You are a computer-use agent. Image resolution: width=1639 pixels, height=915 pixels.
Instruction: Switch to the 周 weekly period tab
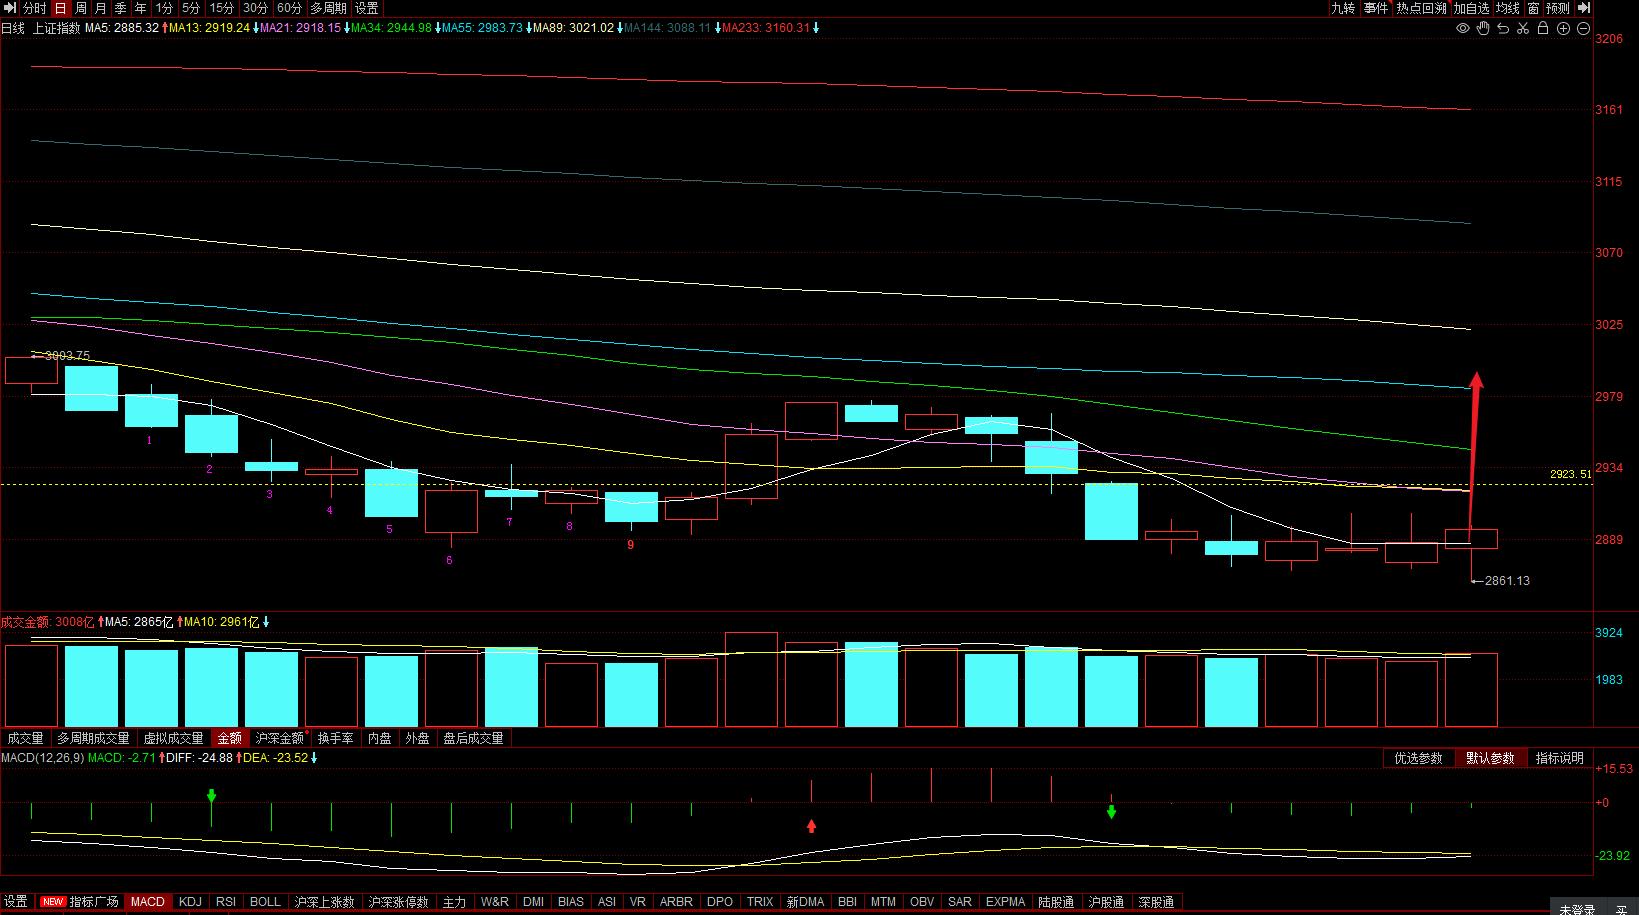(81, 8)
